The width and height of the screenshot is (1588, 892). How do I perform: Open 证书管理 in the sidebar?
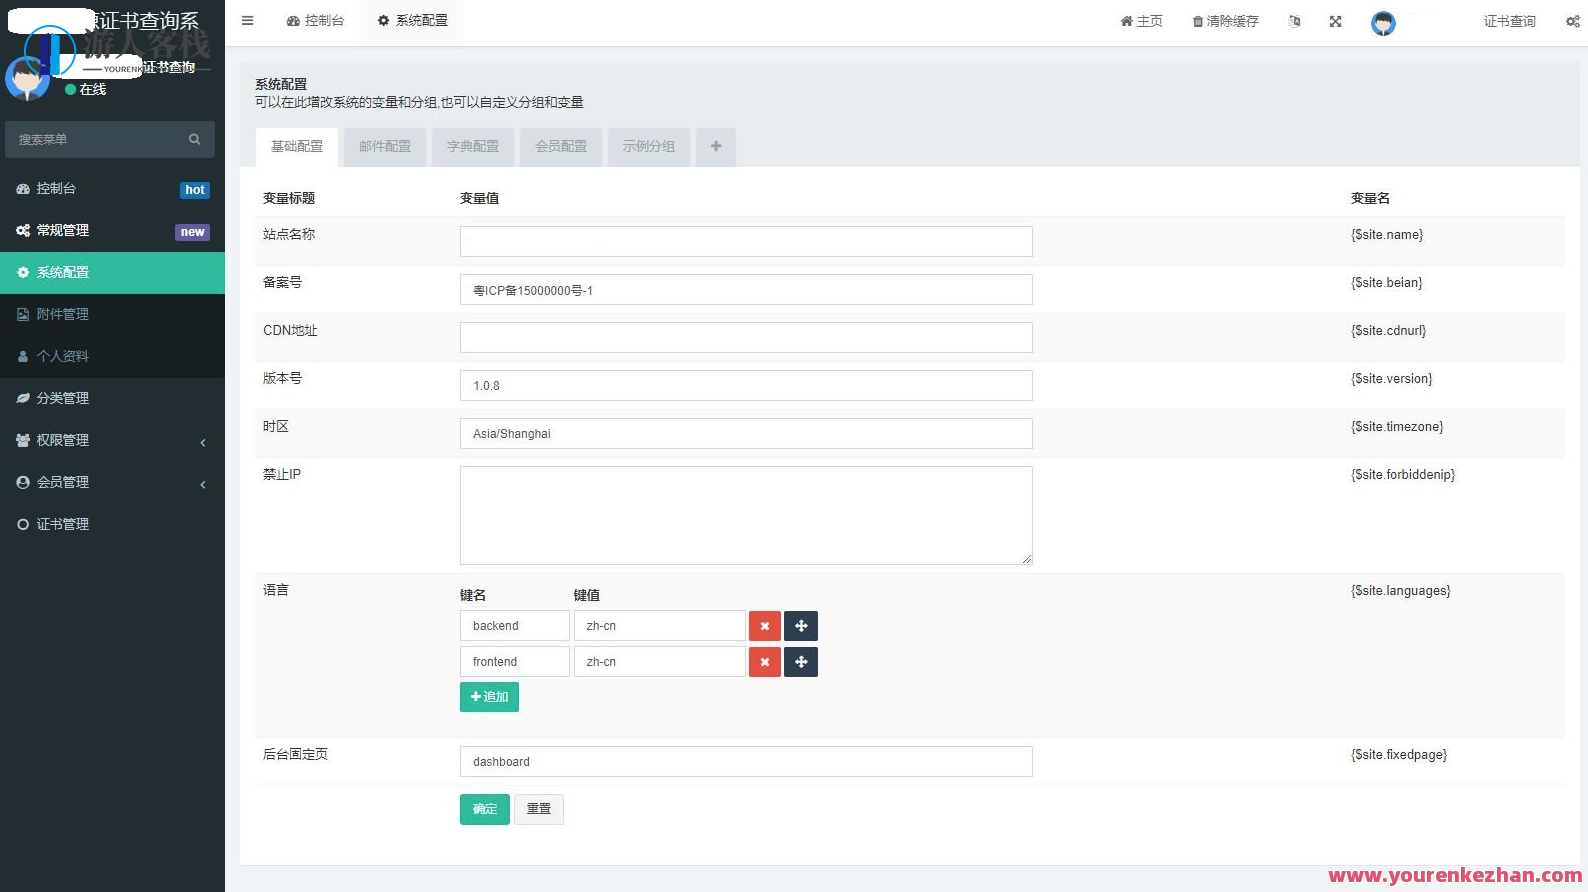63,524
